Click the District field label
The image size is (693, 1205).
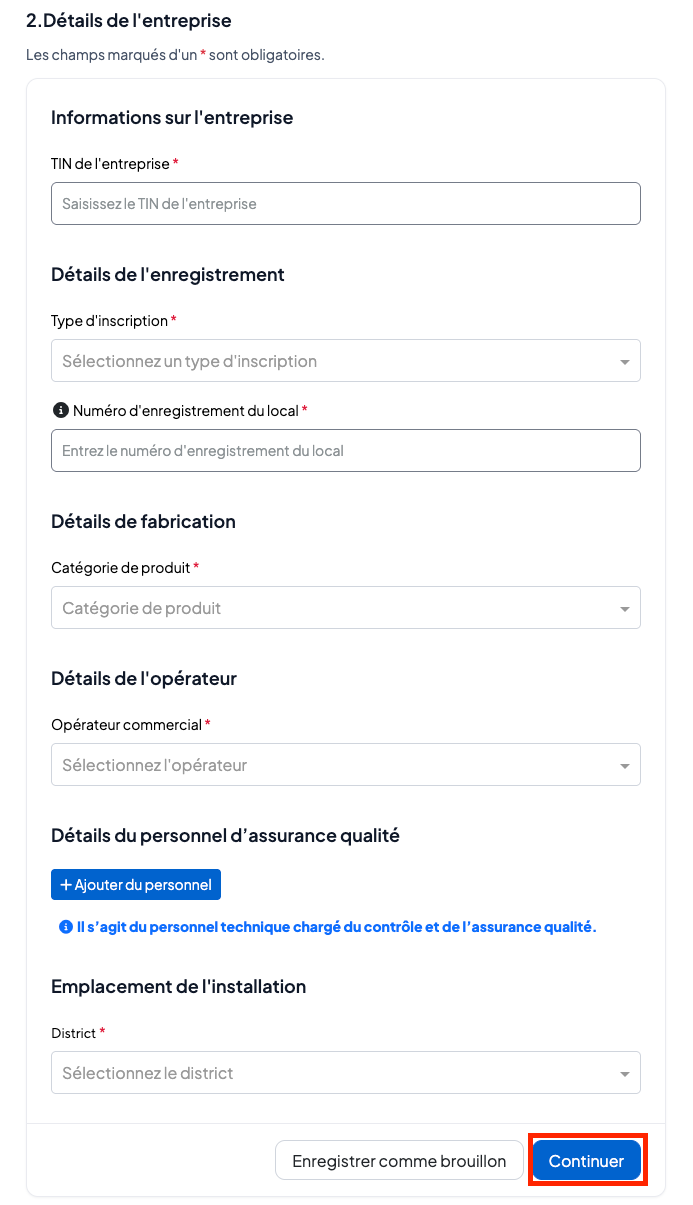(74, 1033)
